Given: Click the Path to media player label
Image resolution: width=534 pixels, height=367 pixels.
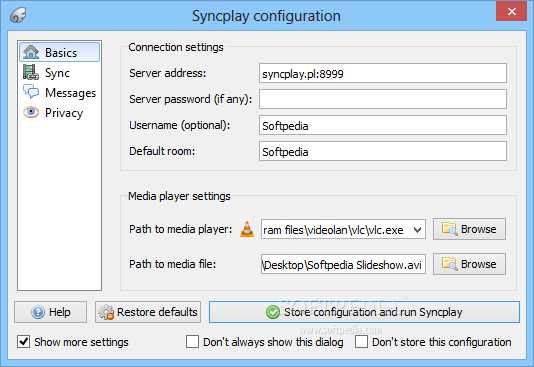Looking at the screenshot, I should click(180, 229).
